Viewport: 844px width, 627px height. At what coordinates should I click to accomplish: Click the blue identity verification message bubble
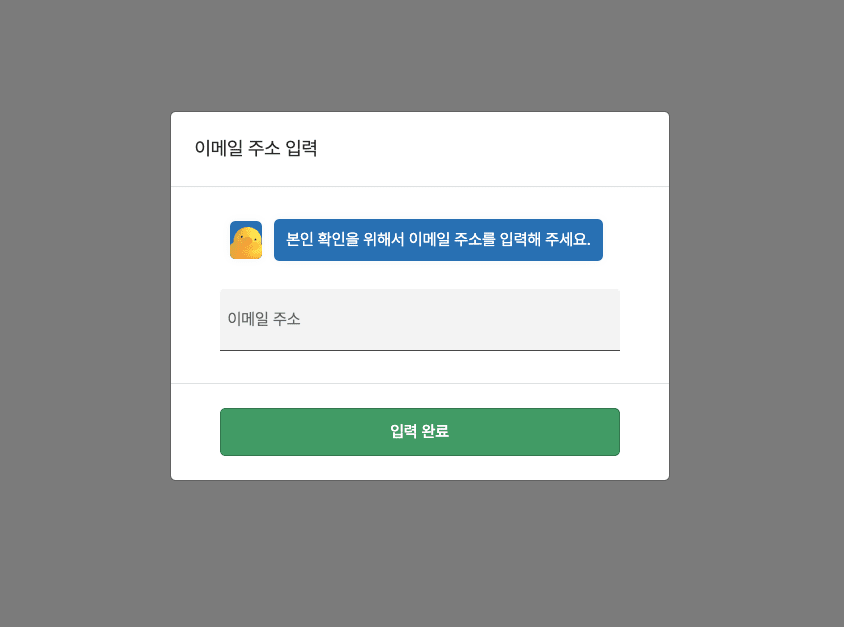pyautogui.click(x=438, y=240)
